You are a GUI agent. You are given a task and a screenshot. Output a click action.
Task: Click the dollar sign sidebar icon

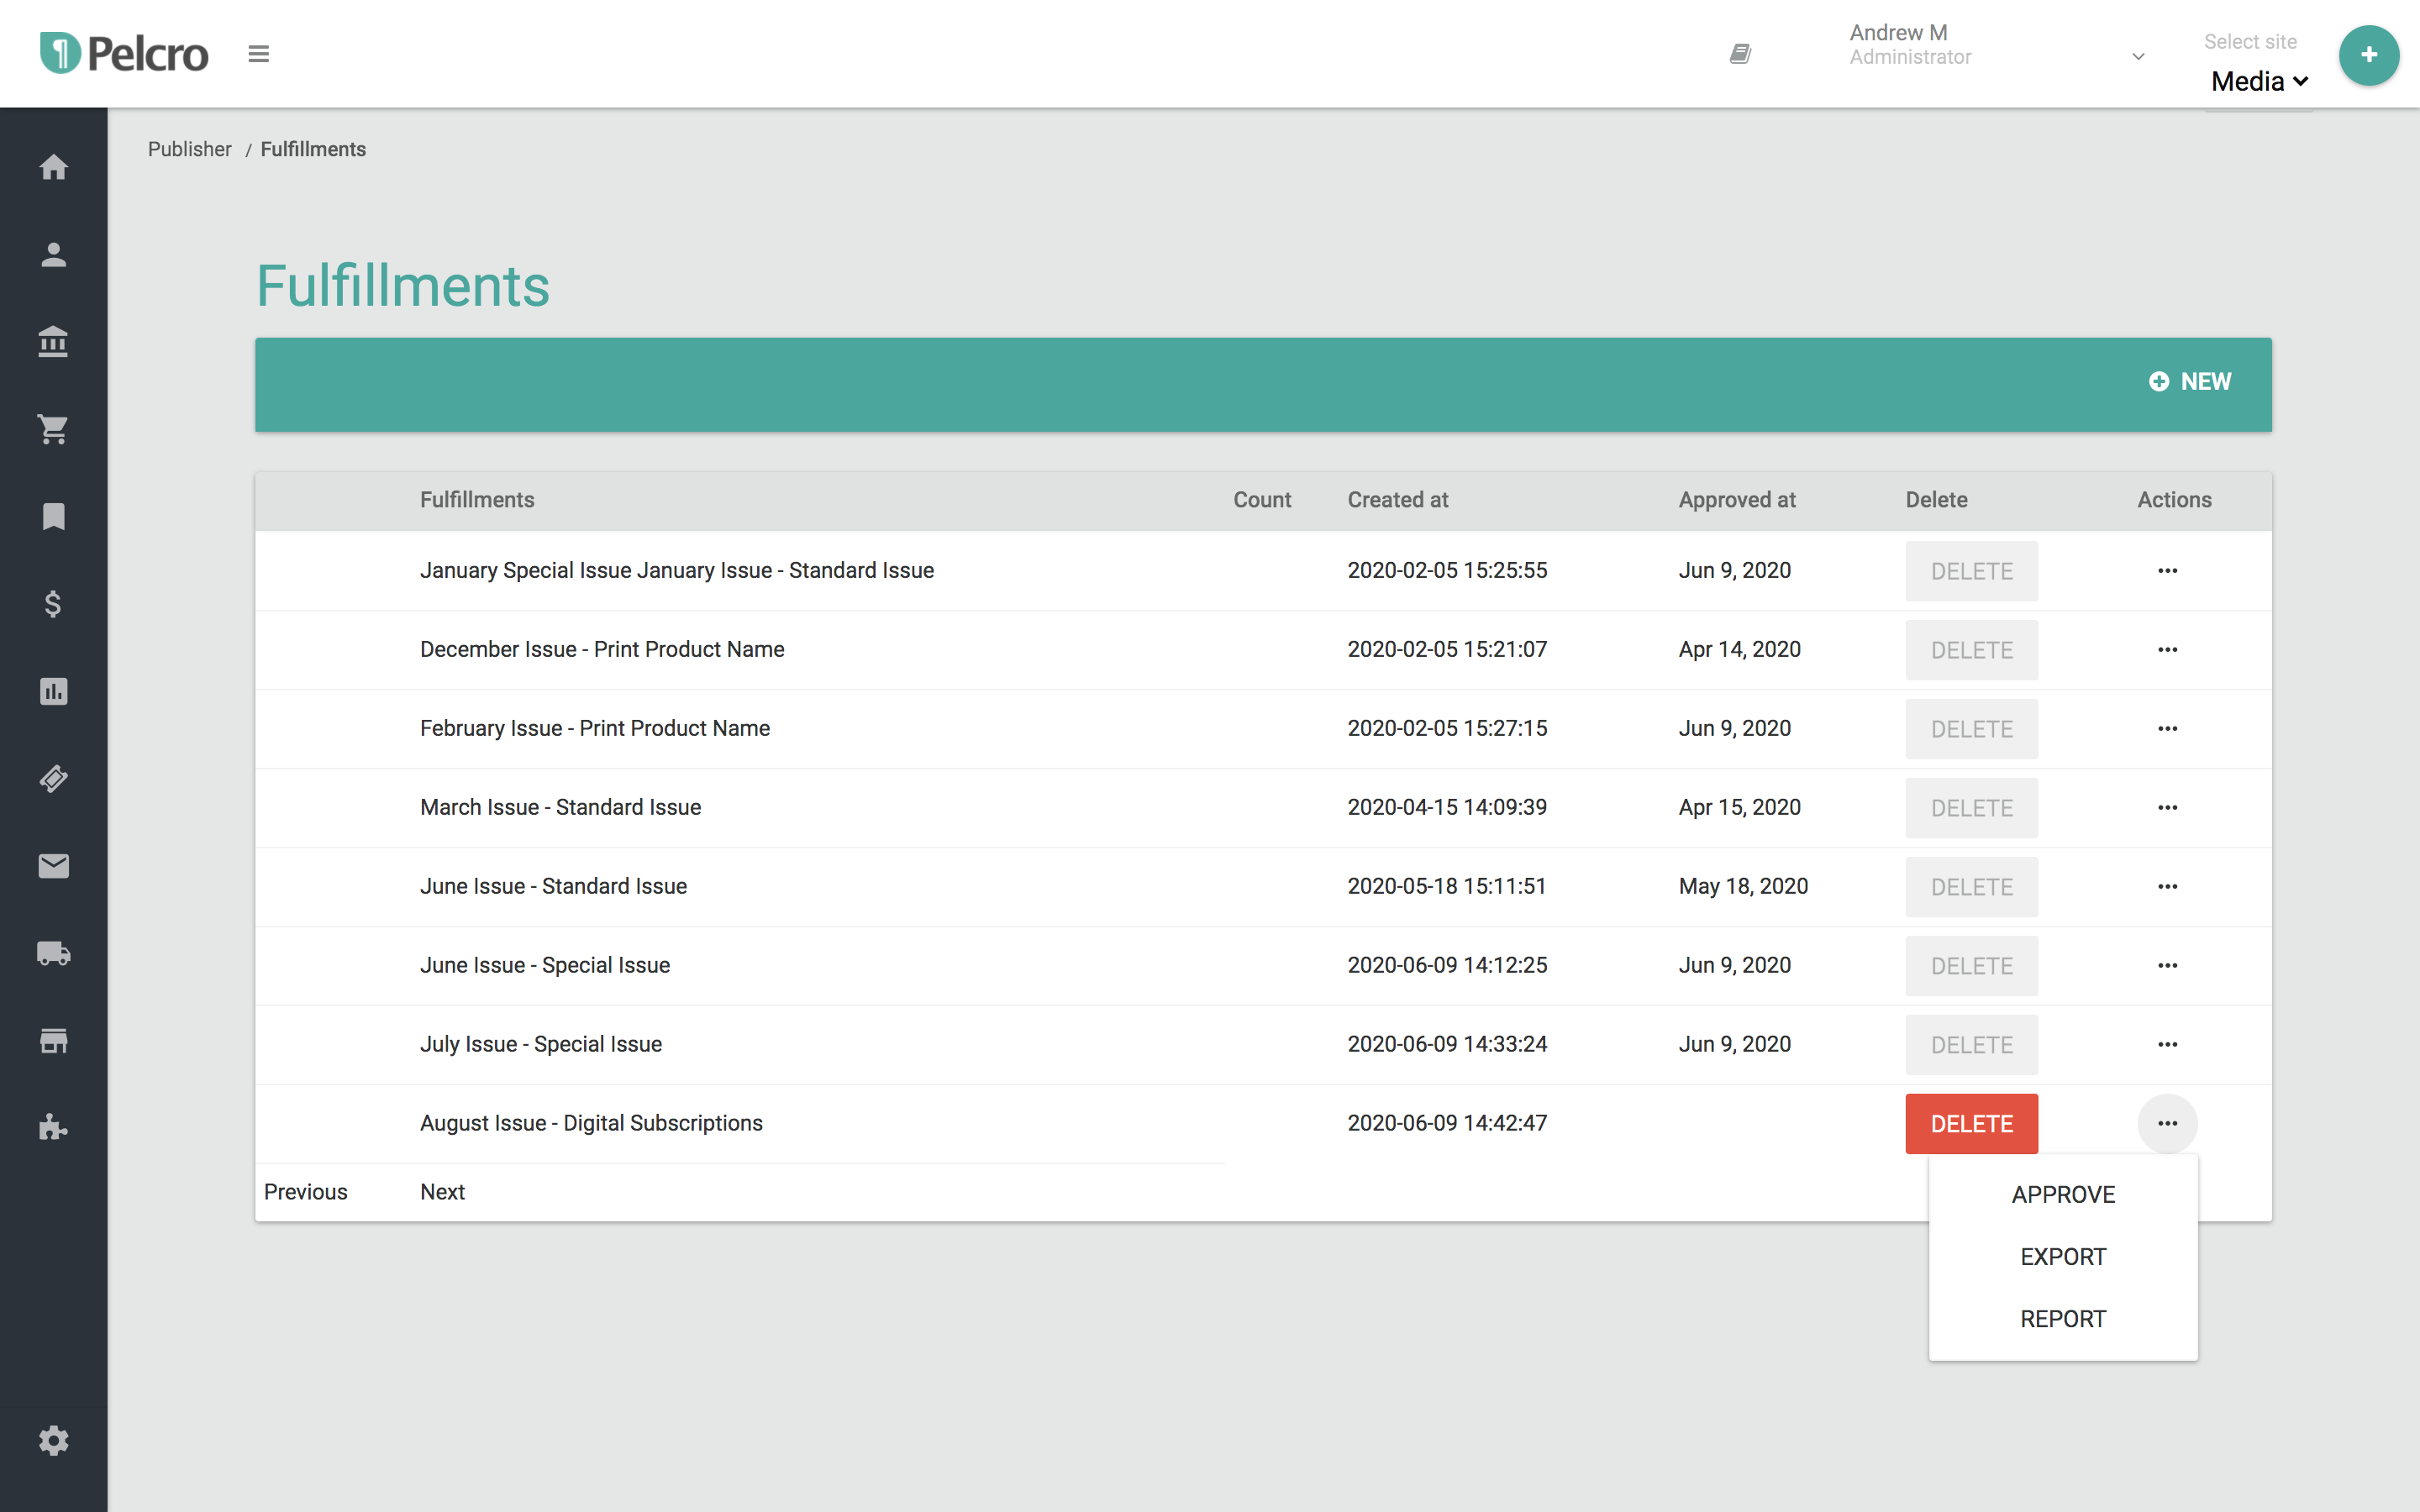point(54,604)
